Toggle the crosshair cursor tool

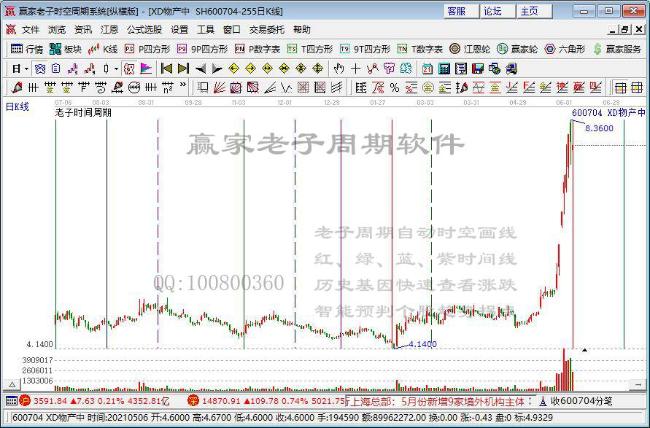click(x=355, y=69)
